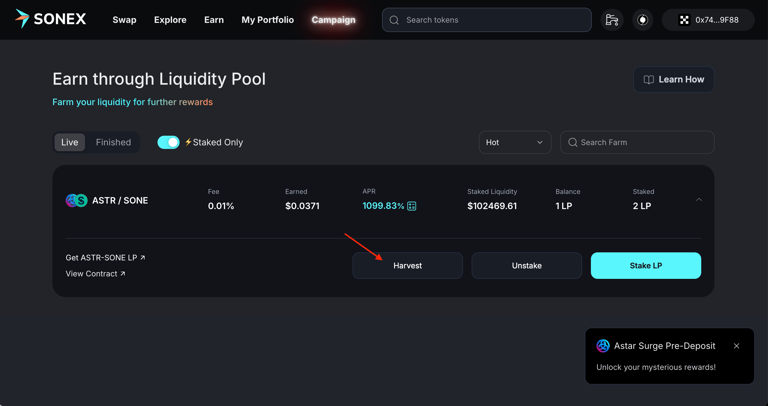Click the 2 LP Staked value
Viewport: 768px width, 406px height.
coord(642,206)
